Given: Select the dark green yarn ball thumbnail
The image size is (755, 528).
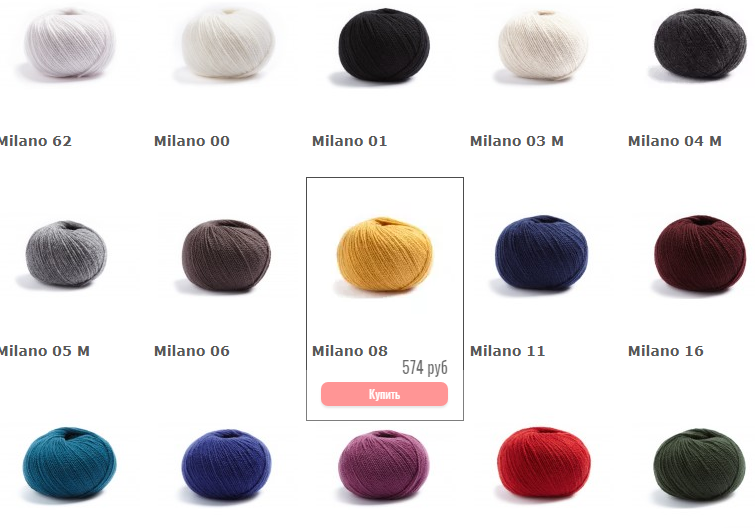Looking at the screenshot, I should tap(700, 464).
